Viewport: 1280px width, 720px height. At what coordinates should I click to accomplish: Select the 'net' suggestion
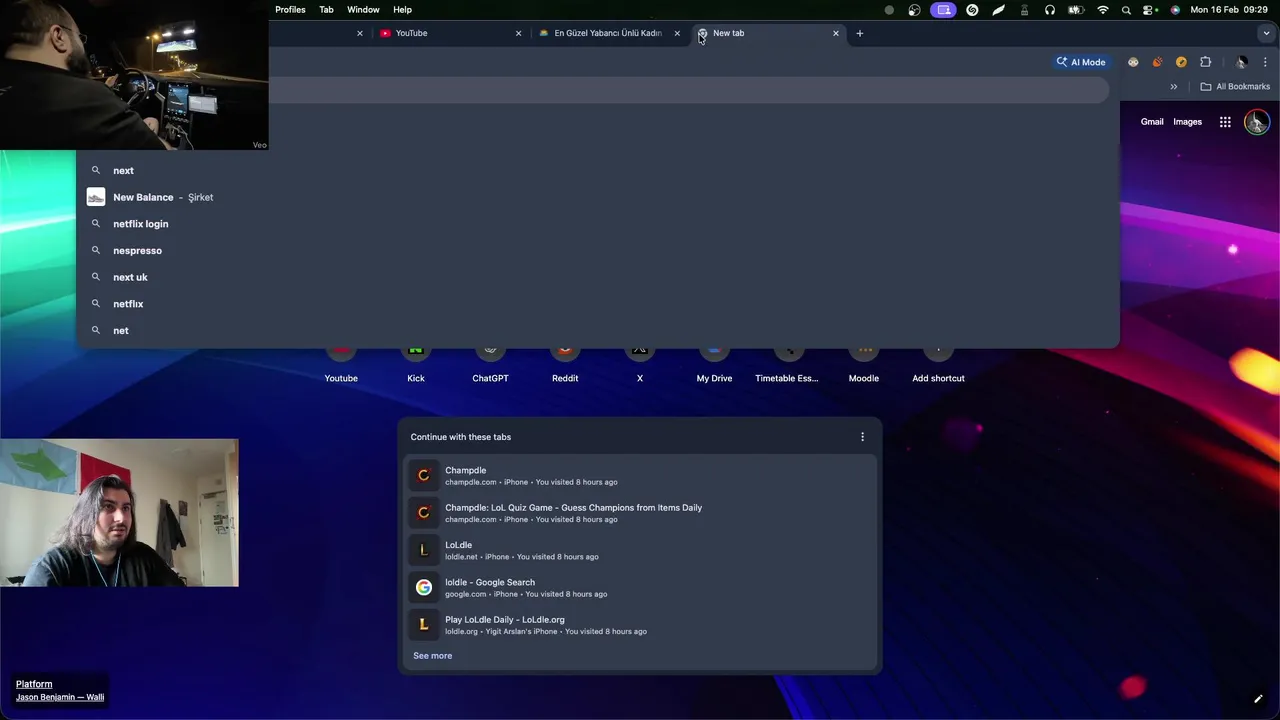click(597, 330)
